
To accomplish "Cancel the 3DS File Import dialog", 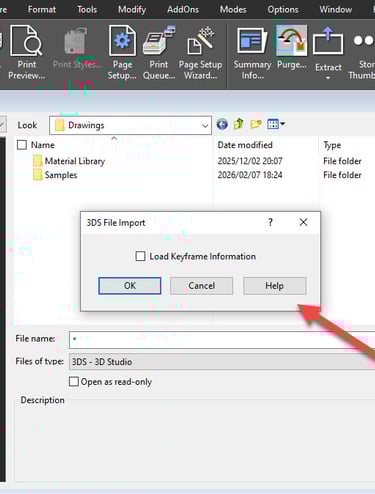I will point(201,286).
